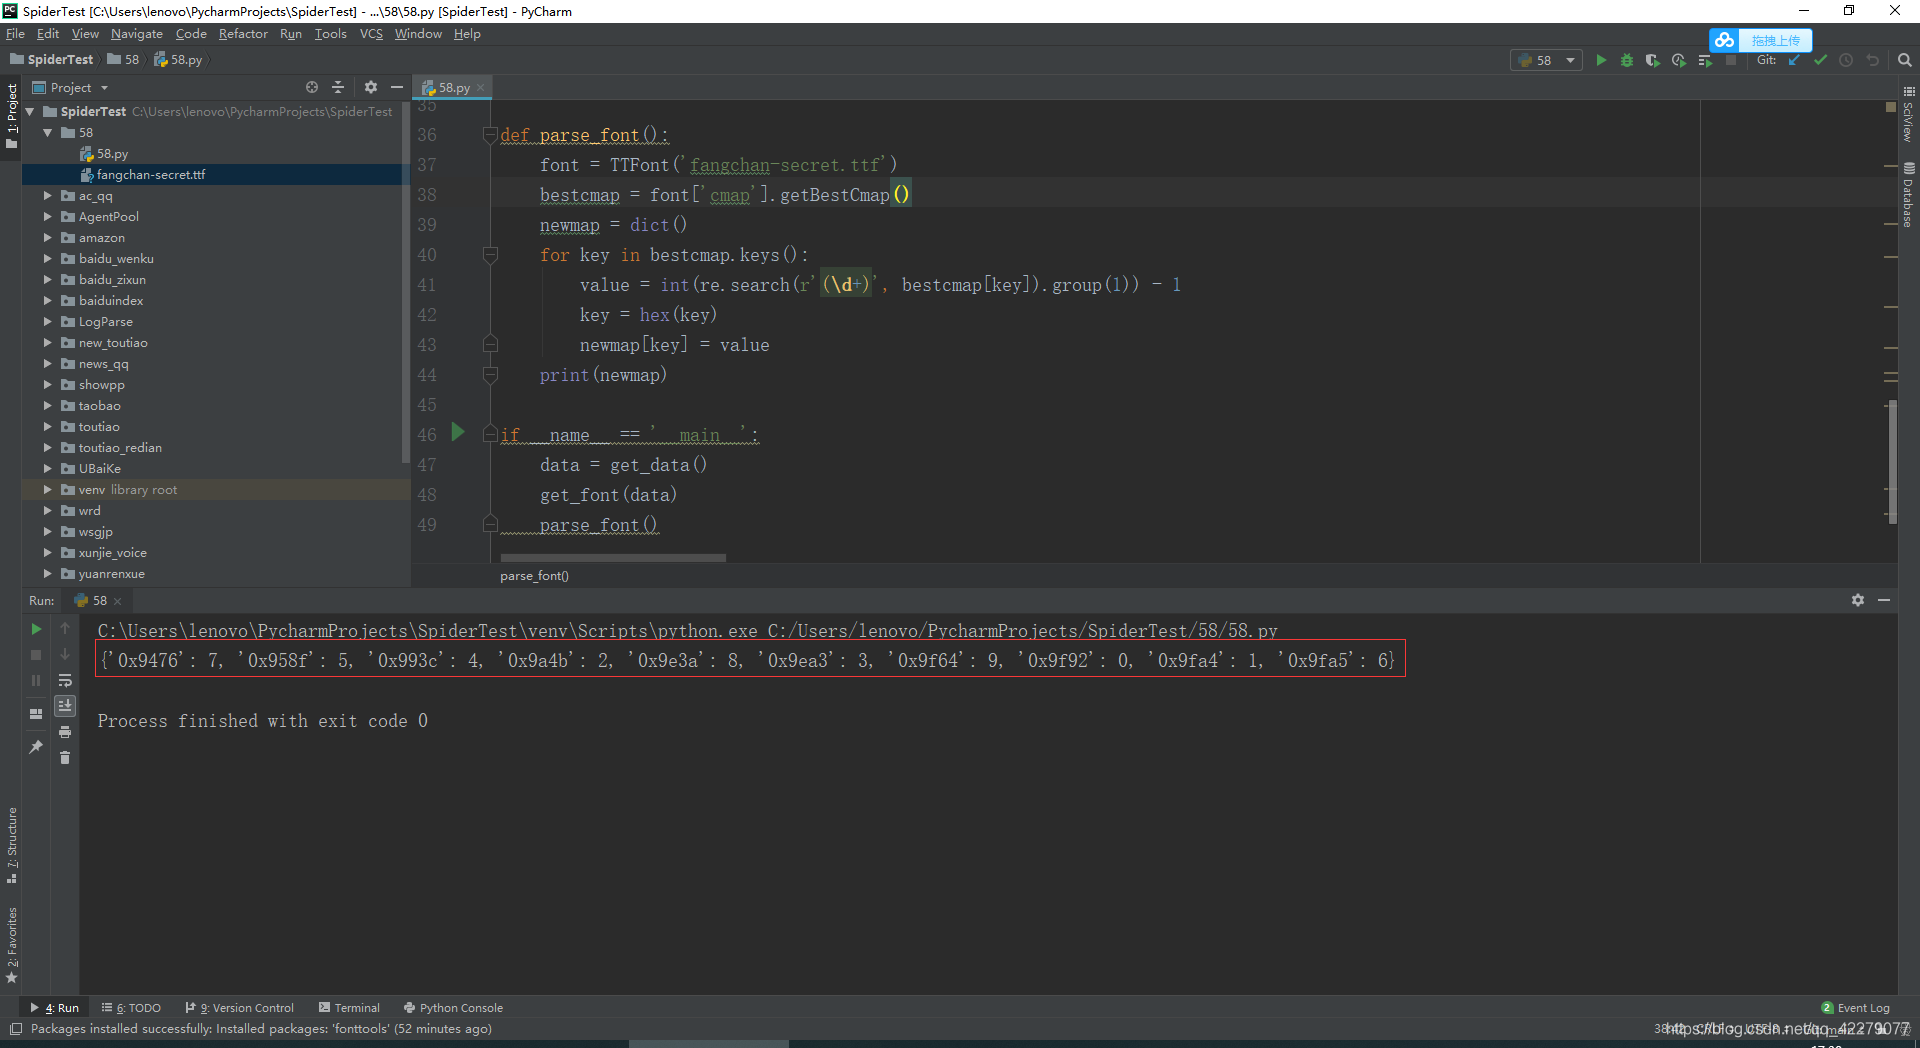This screenshot has width=1920, height=1048.
Task: Expand the venv library root folder
Action: coord(47,489)
